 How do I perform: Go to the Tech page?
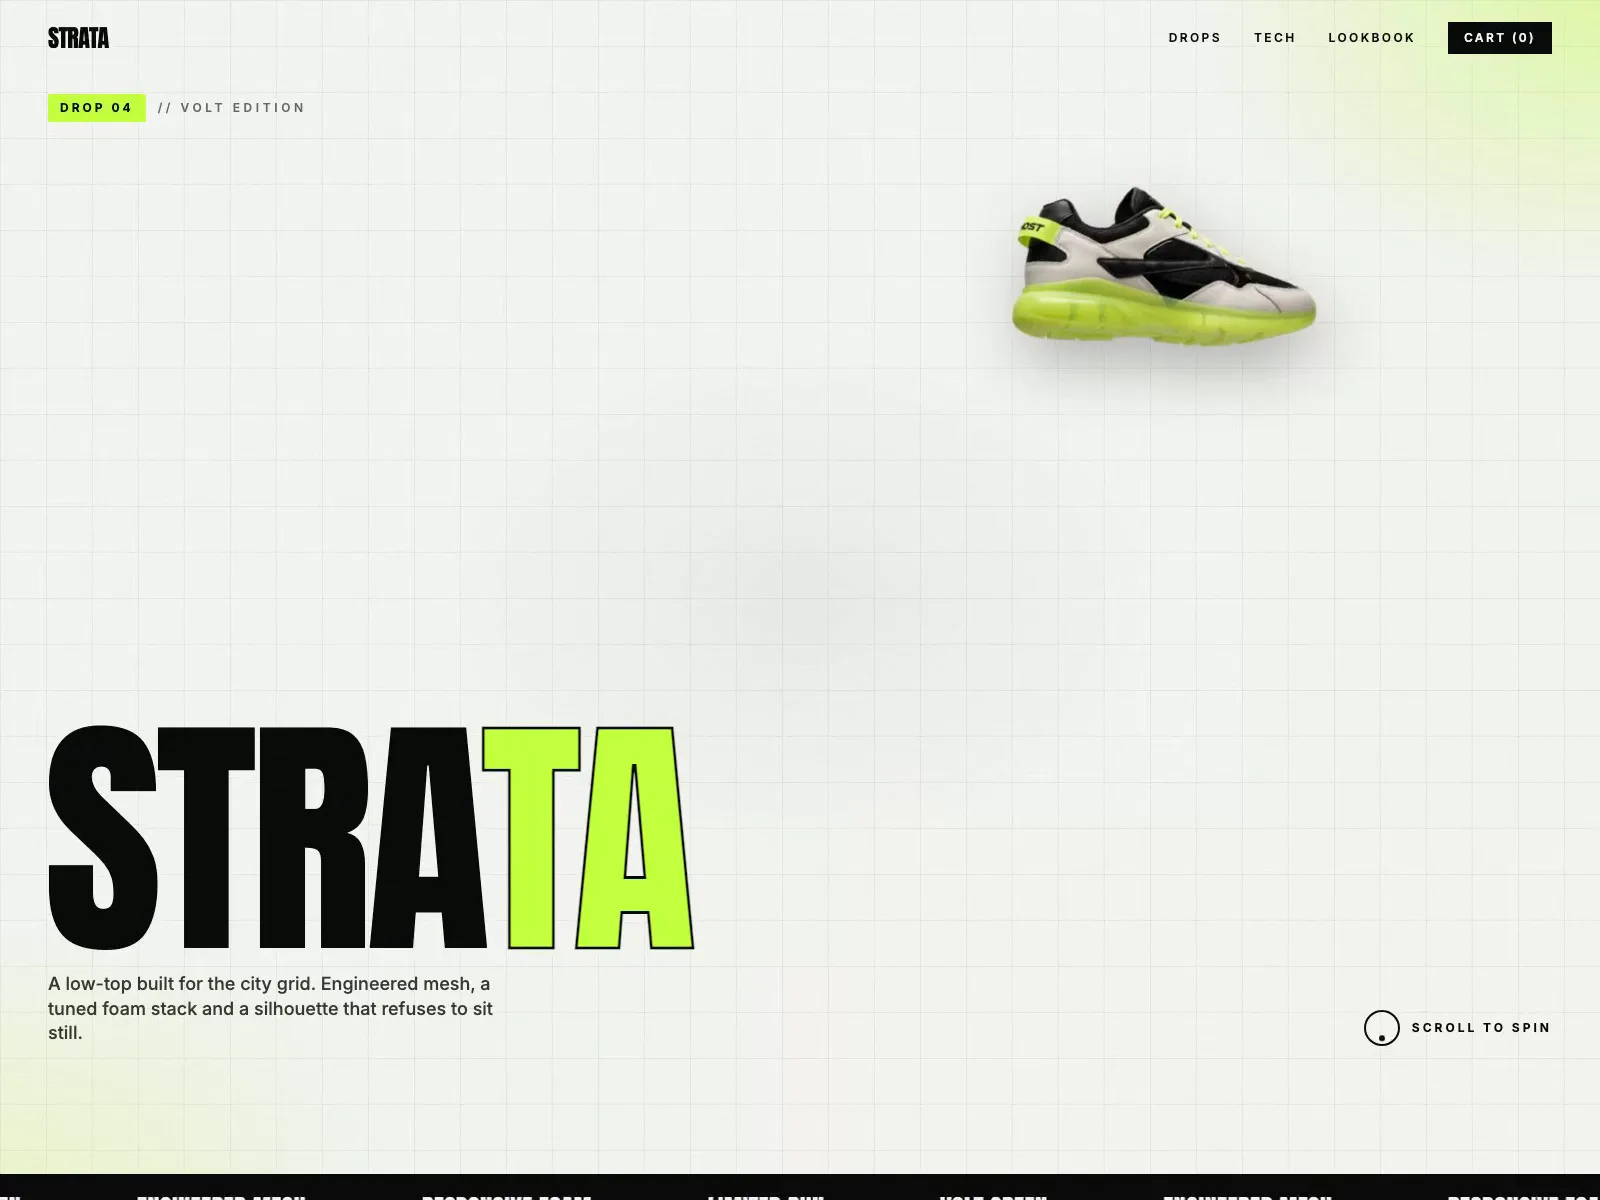[1275, 38]
